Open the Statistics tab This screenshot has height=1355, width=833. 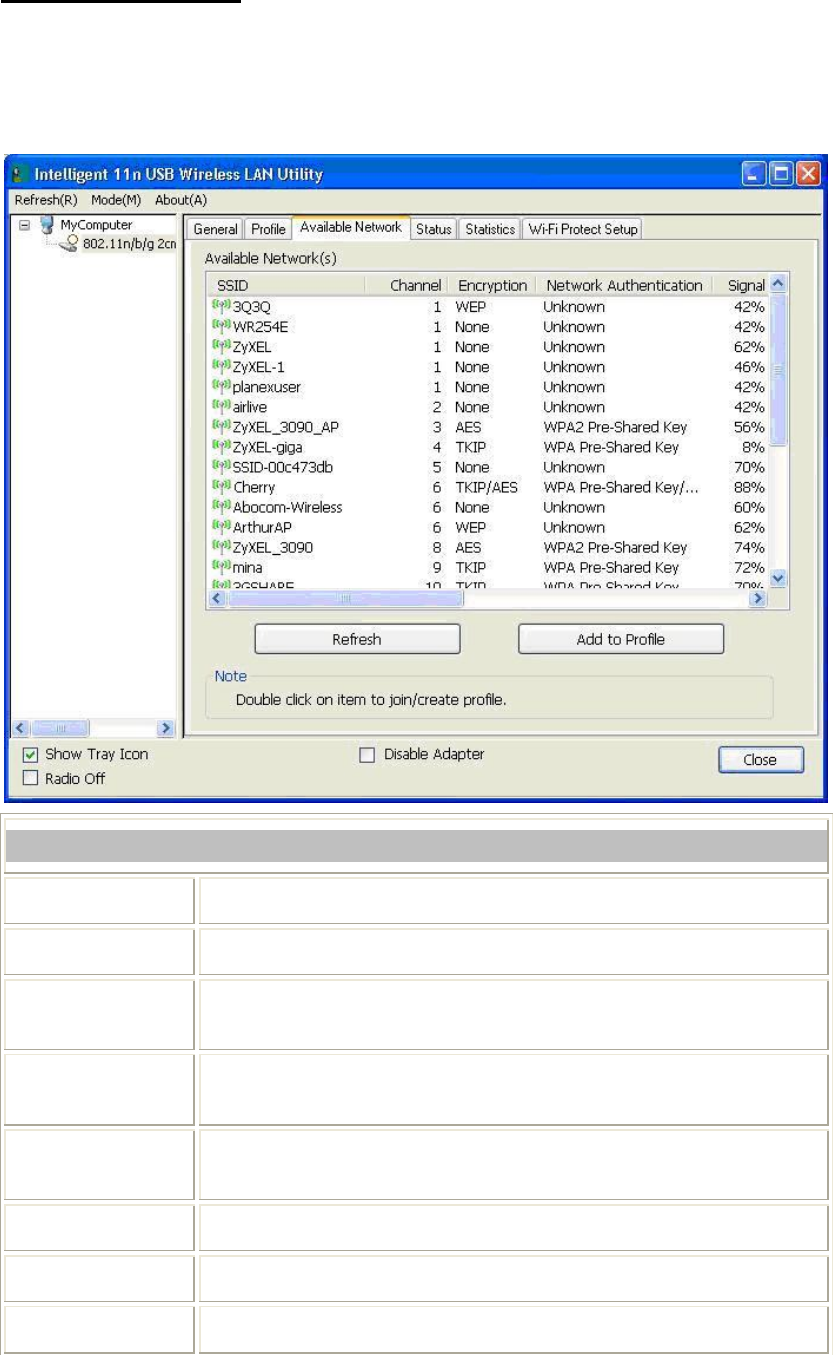coord(490,229)
